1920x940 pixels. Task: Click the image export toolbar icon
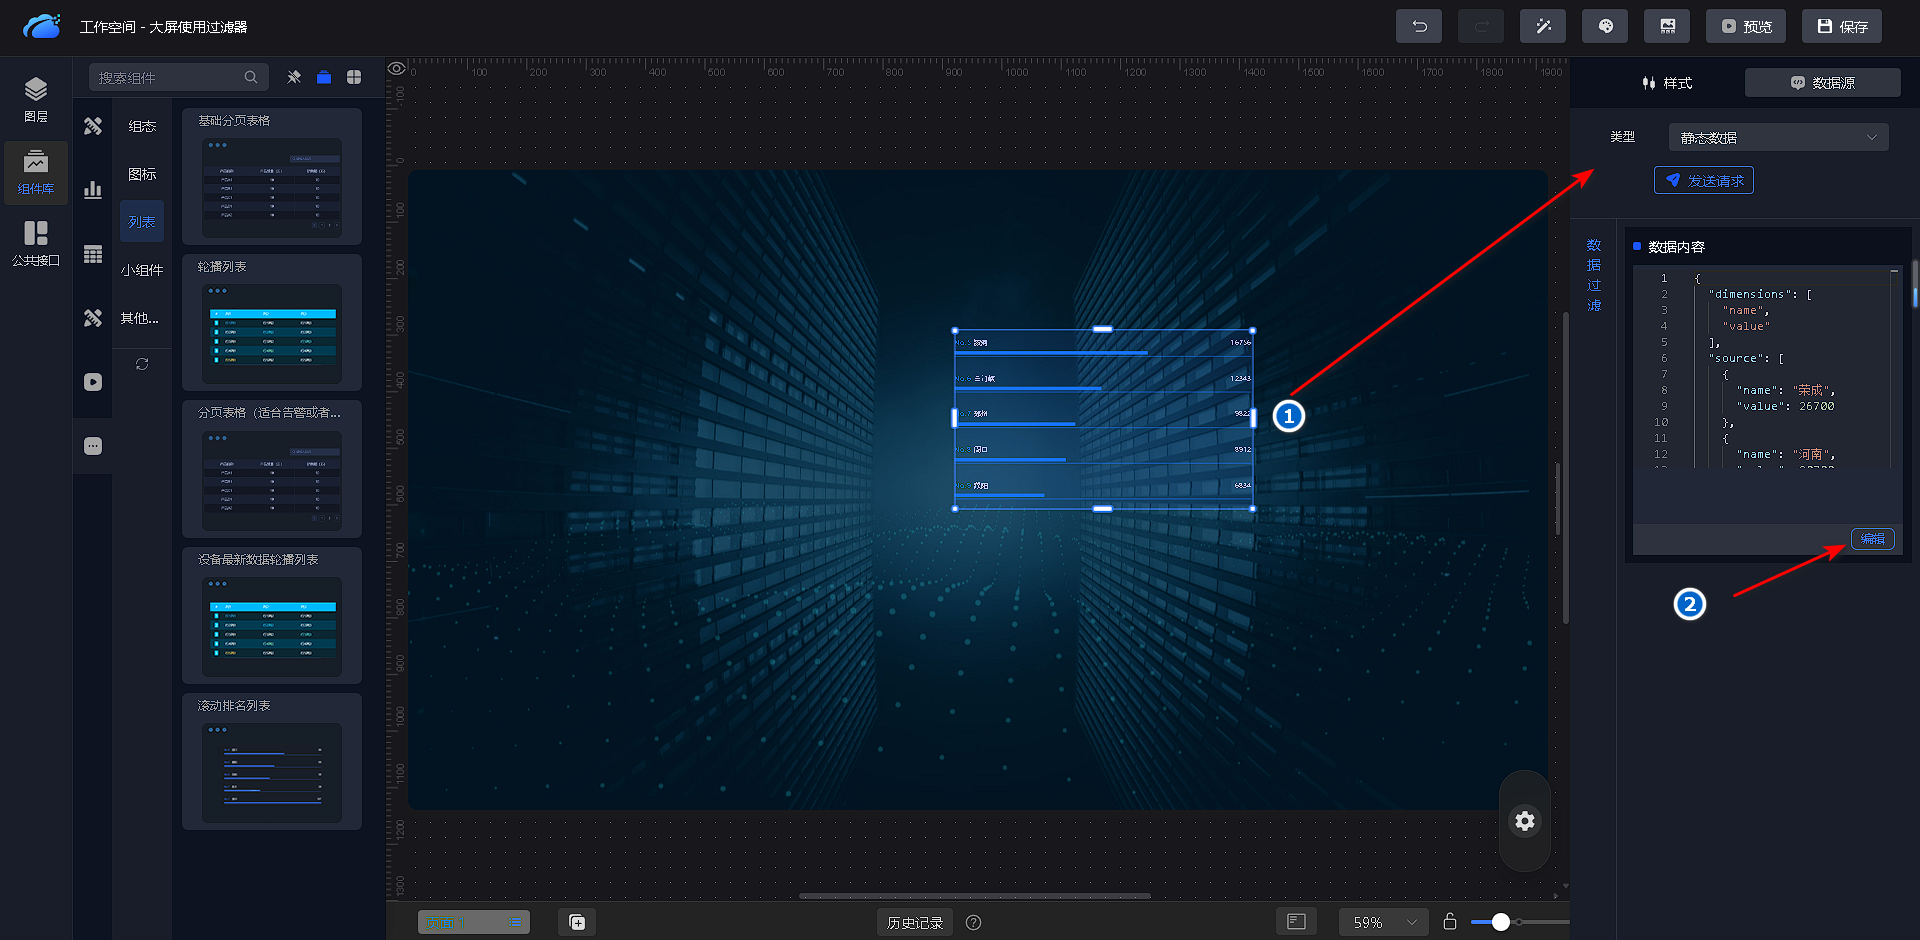(x=1666, y=27)
